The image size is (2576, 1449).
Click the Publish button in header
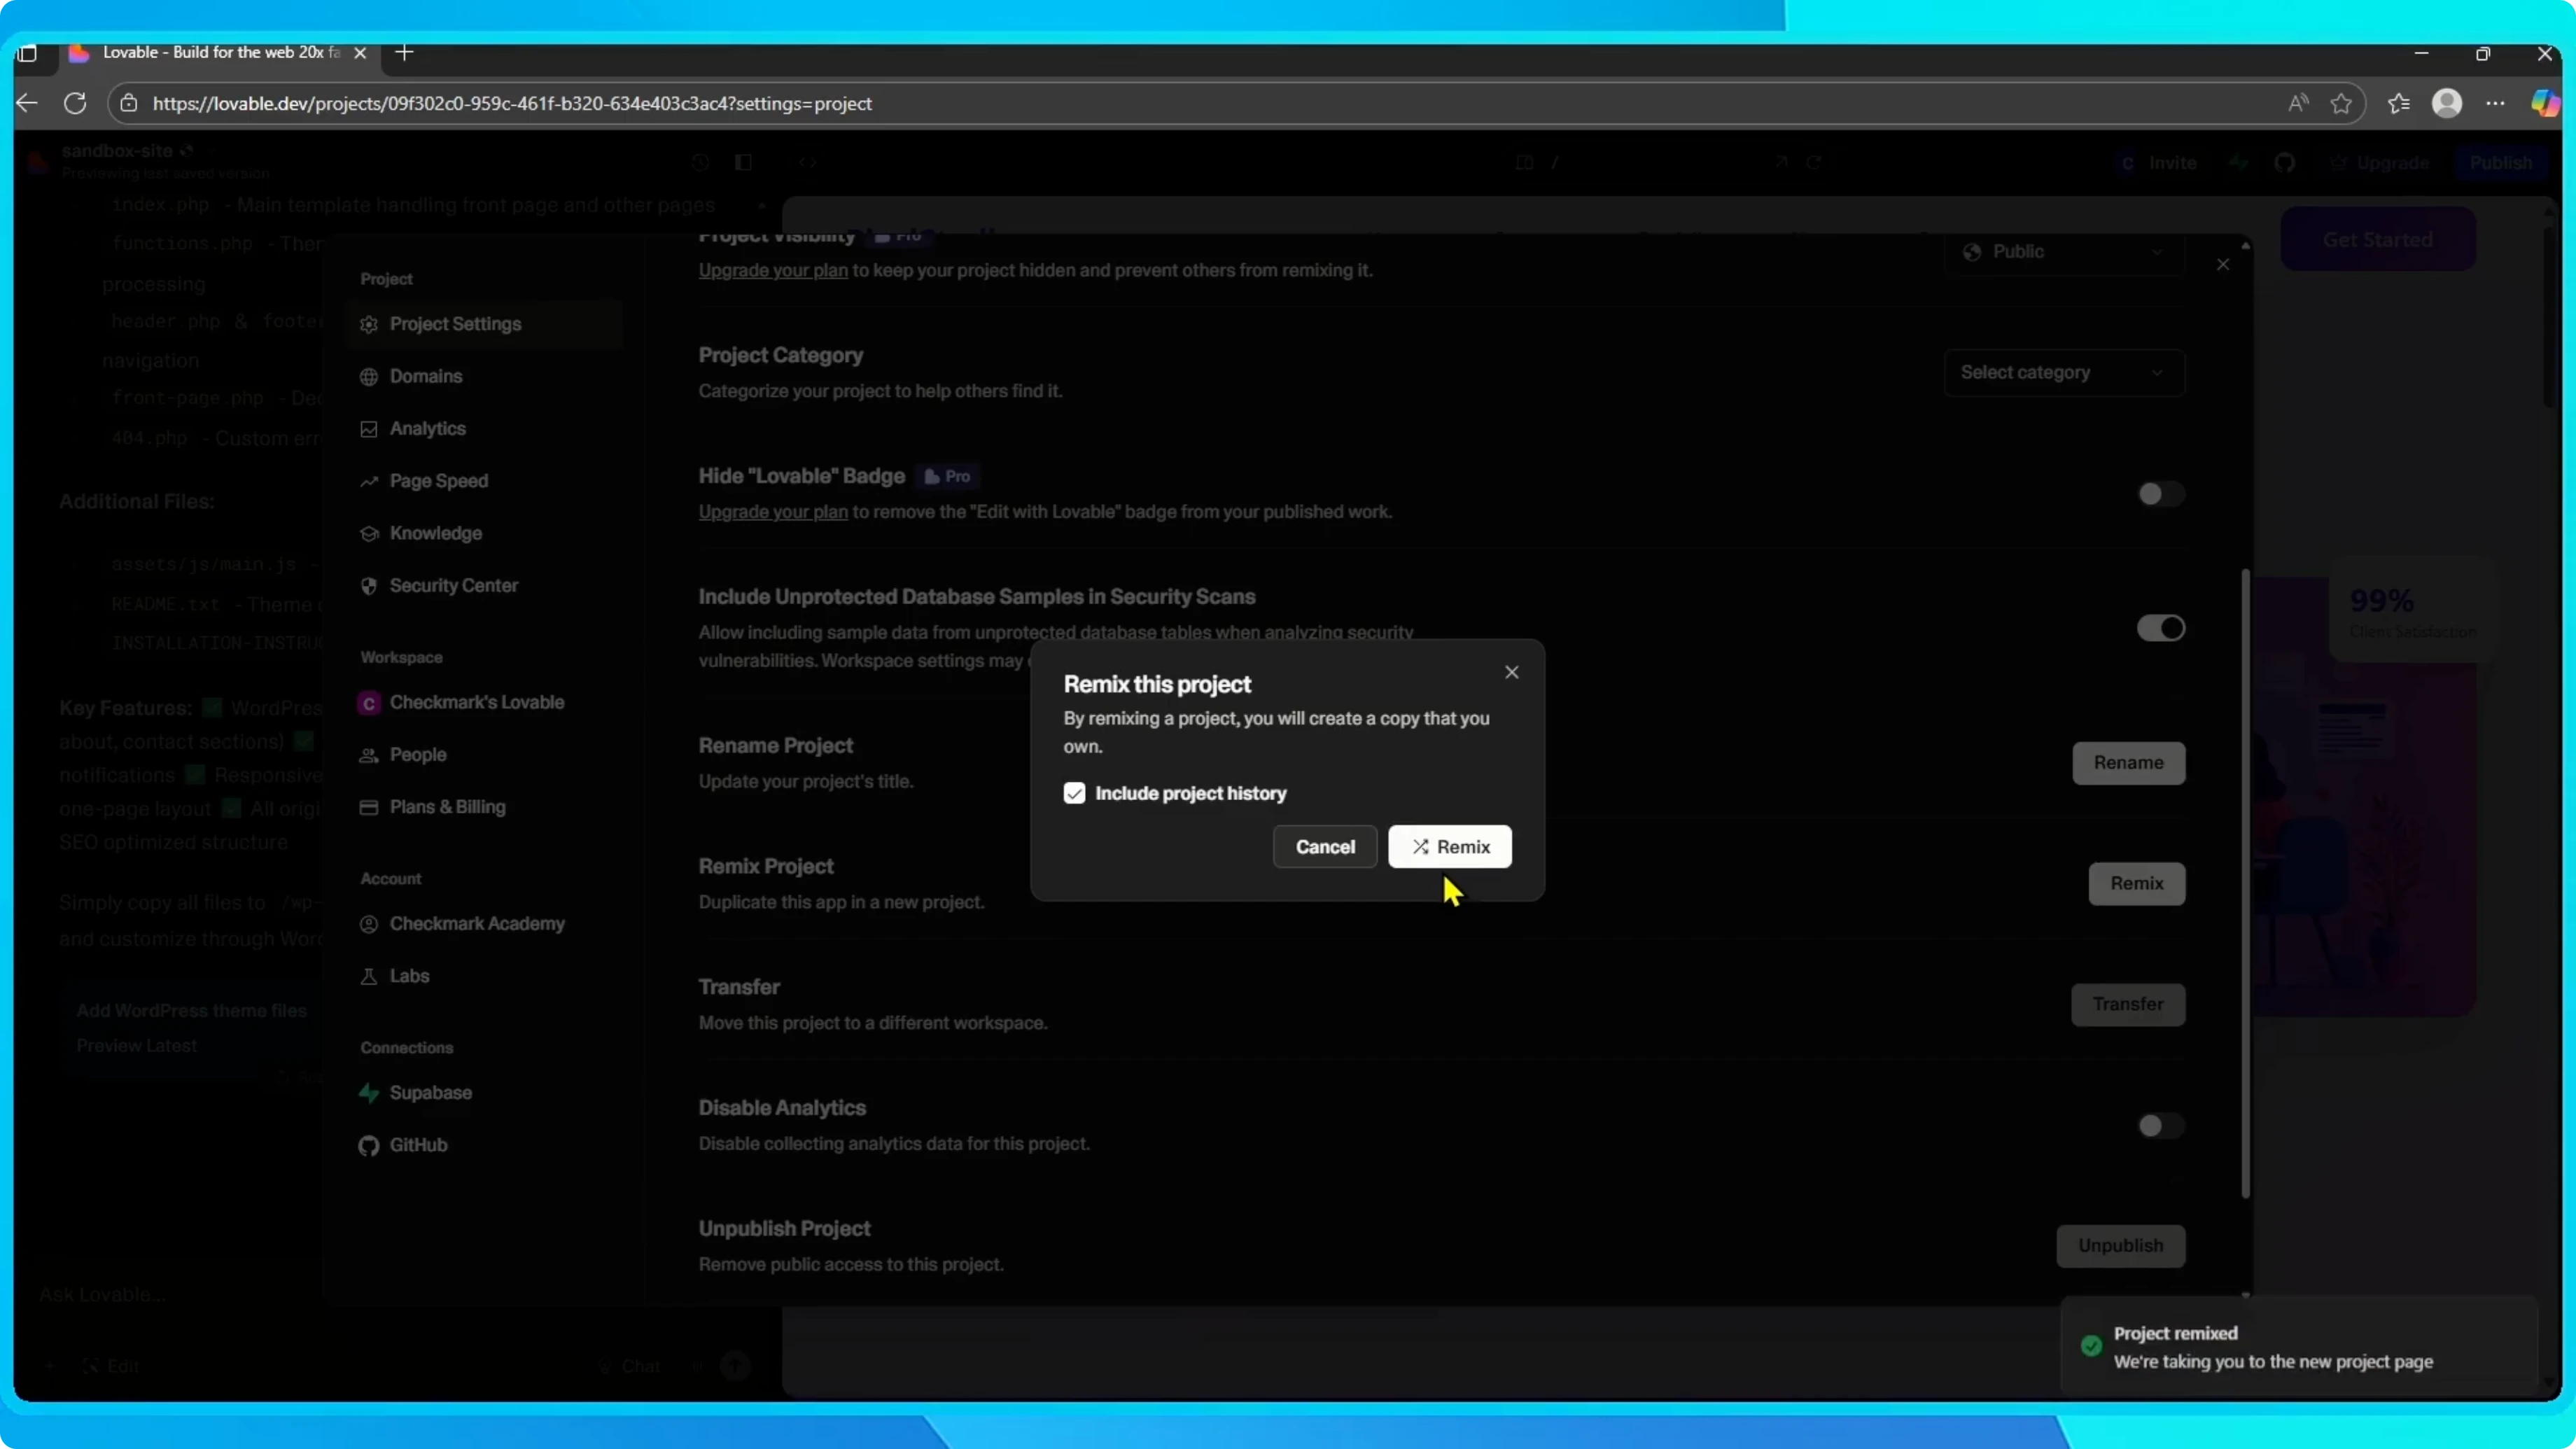click(2500, 163)
